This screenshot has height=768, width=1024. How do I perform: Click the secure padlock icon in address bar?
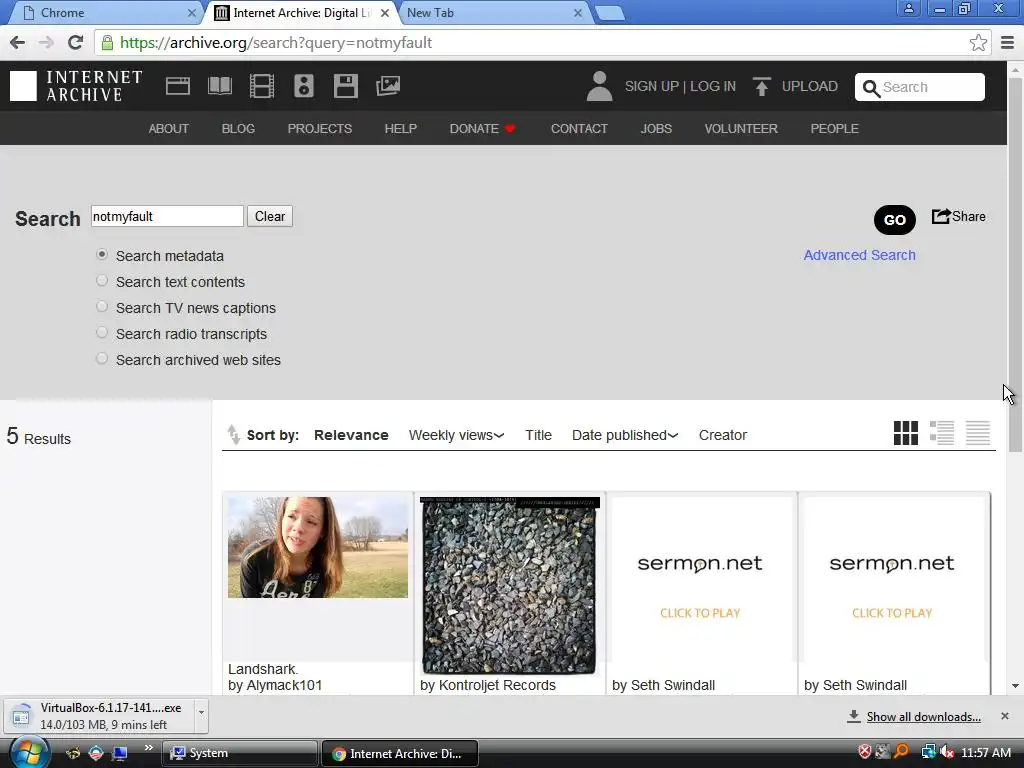click(107, 43)
